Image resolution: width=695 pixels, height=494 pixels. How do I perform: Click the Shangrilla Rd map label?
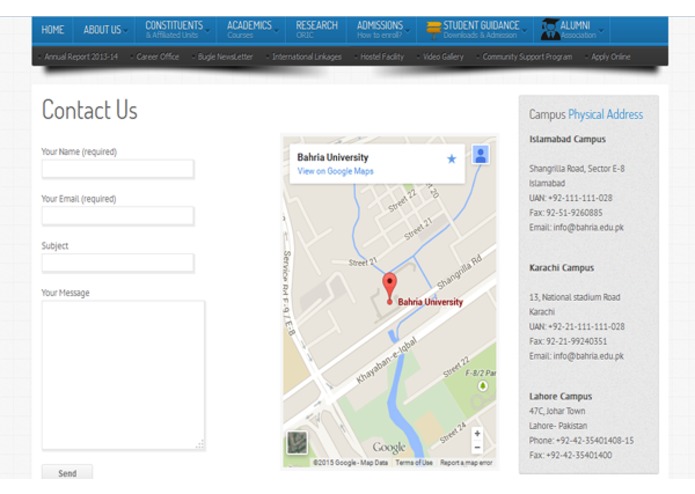[459, 272]
